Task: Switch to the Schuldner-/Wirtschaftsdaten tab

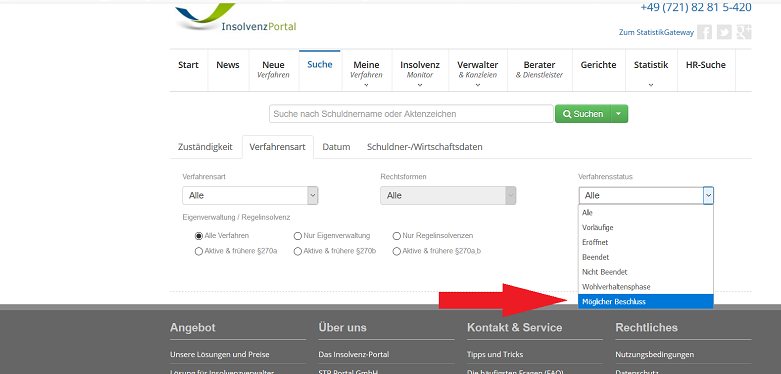Action: [424, 147]
